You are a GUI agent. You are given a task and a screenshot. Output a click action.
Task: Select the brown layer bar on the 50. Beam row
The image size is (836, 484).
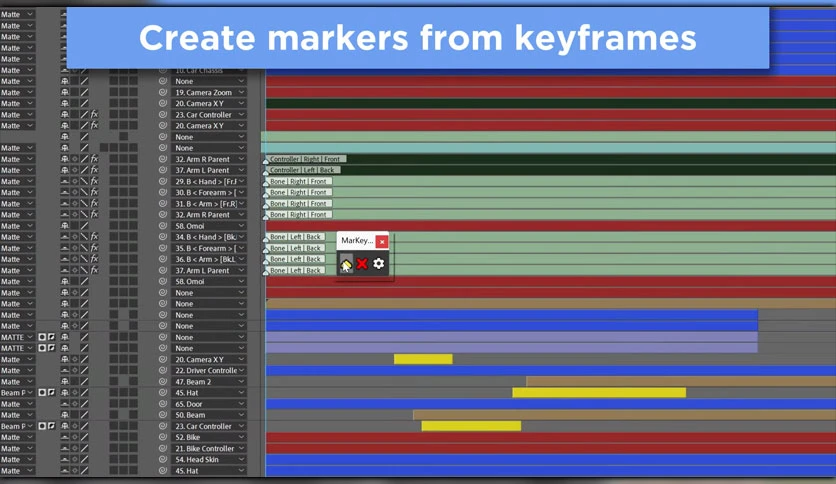pyautogui.click(x=624, y=415)
